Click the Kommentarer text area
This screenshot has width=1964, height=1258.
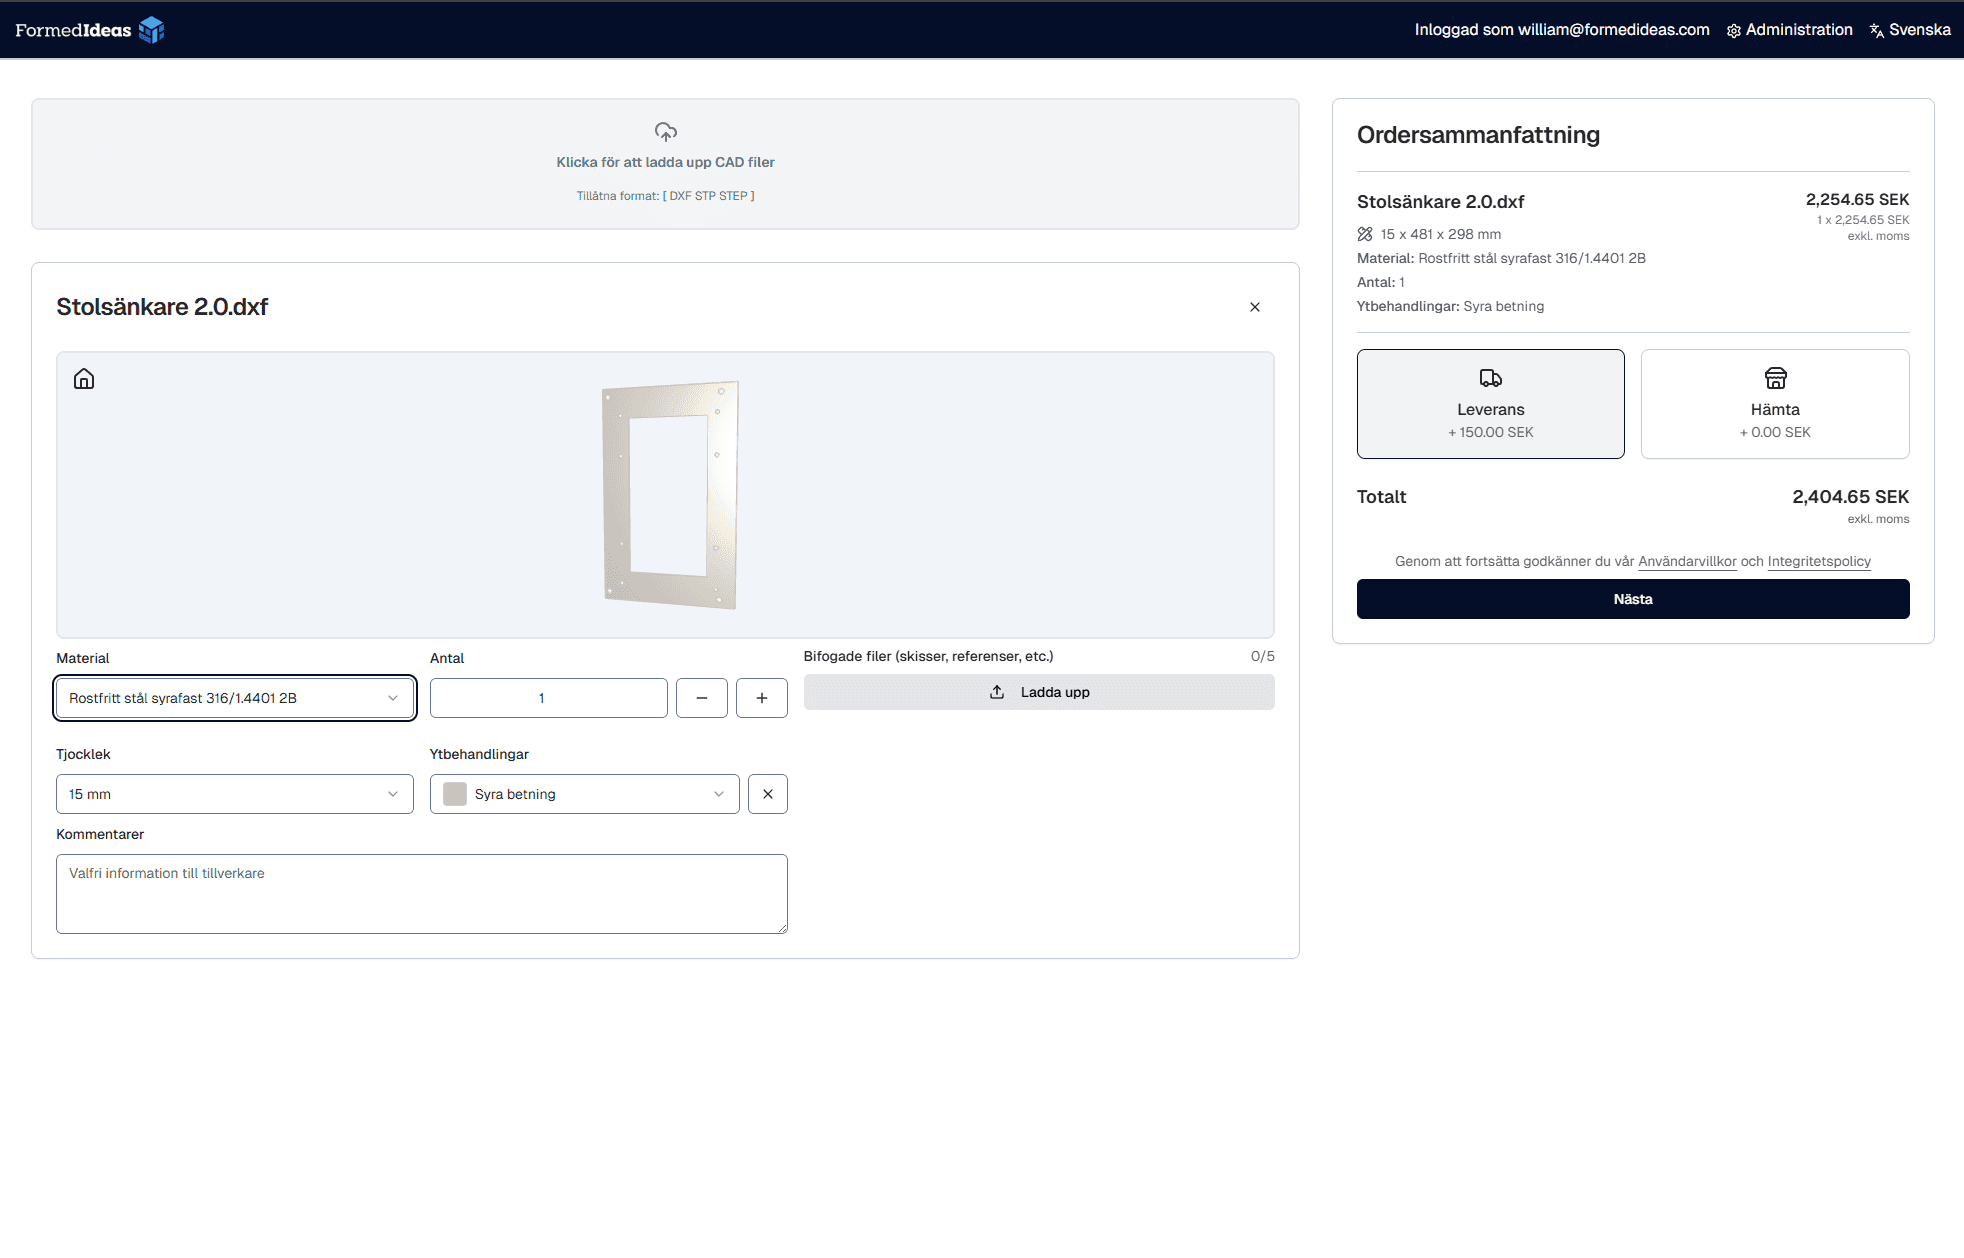[x=421, y=894]
